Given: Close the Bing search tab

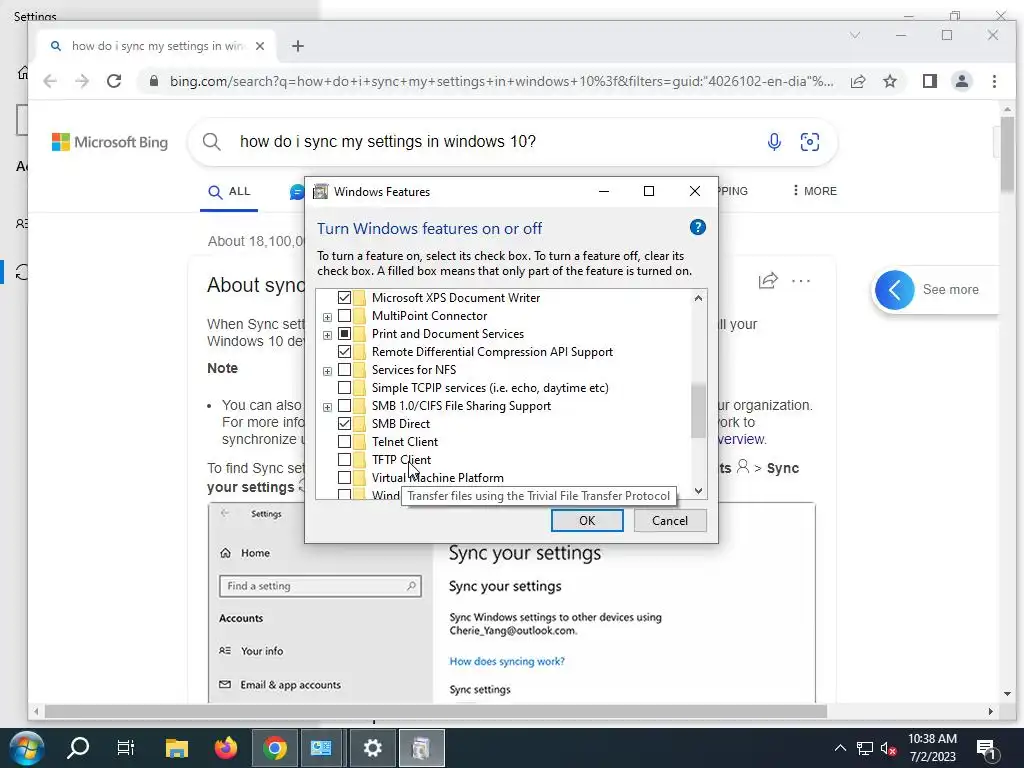Looking at the screenshot, I should coord(260,46).
